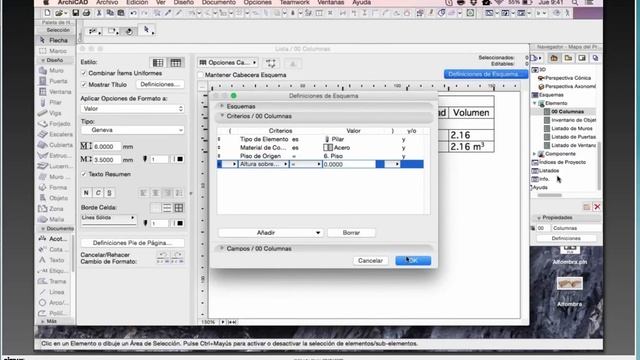Open the Spotlight search icon
The height and width of the screenshot is (360, 640).
[x=575, y=2]
